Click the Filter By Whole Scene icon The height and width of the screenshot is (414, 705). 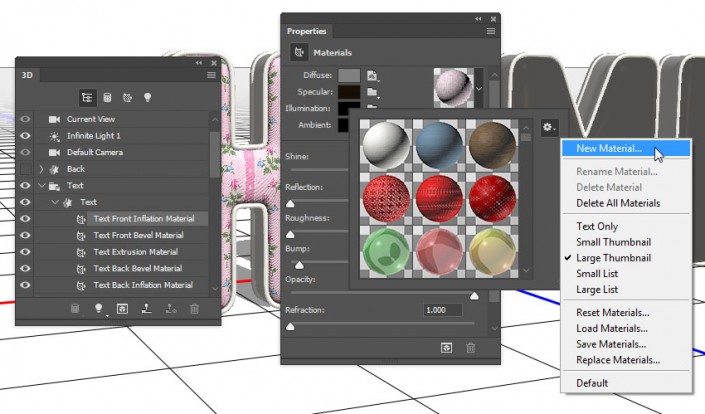pos(87,97)
